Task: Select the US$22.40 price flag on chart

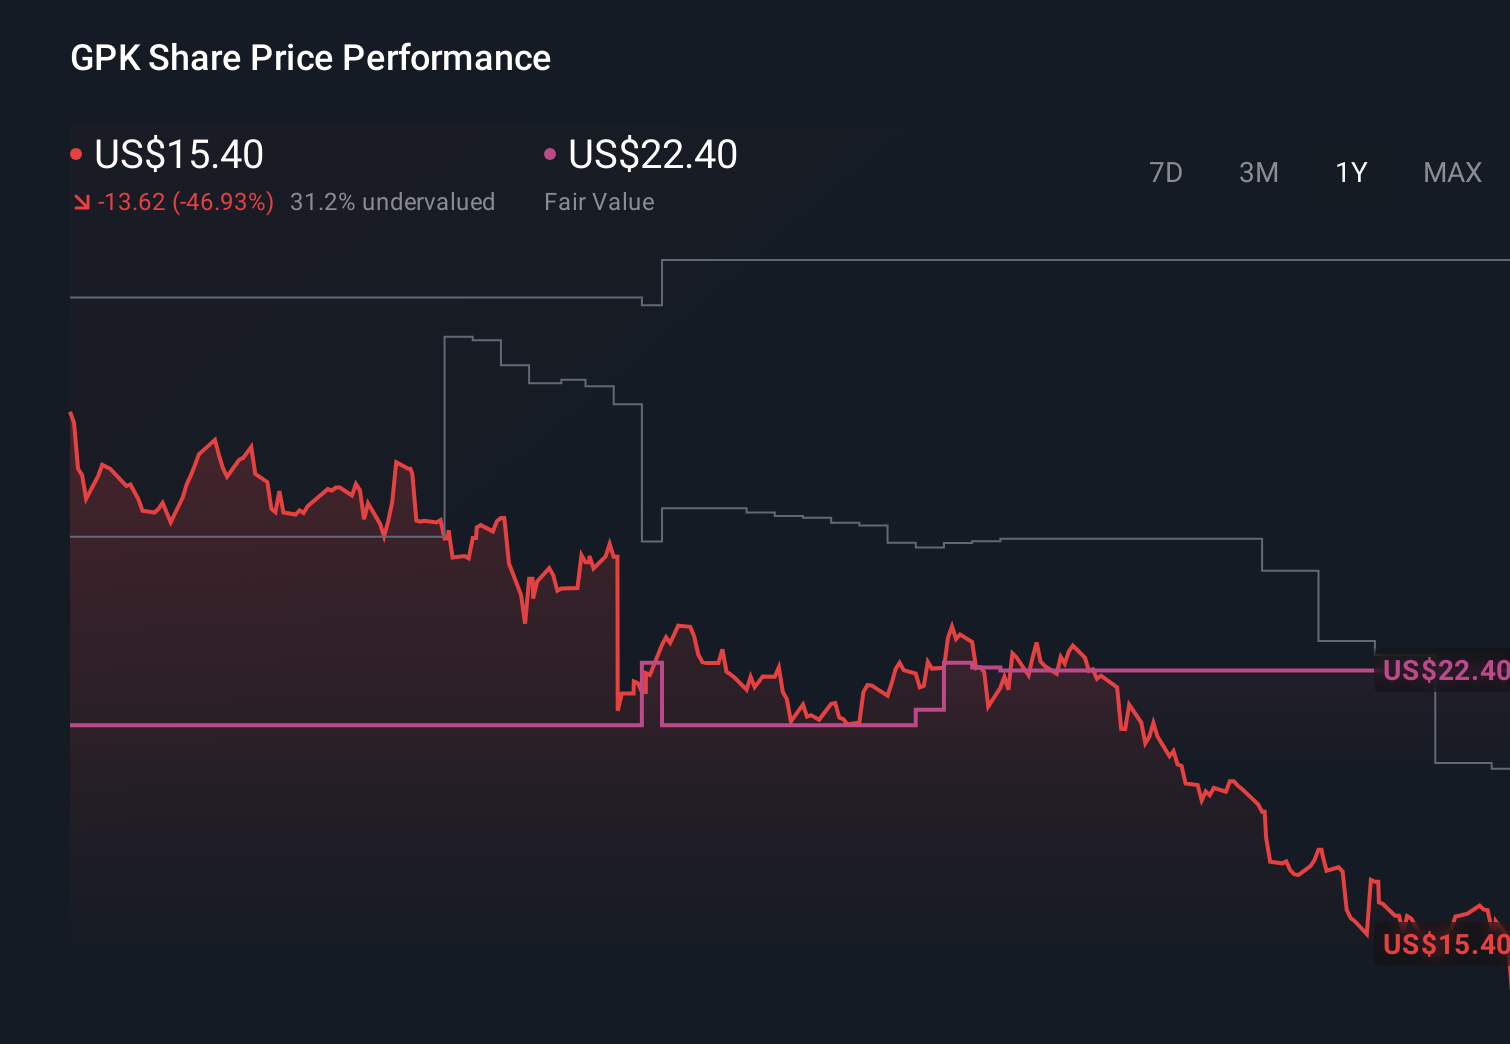Action: 1443,671
